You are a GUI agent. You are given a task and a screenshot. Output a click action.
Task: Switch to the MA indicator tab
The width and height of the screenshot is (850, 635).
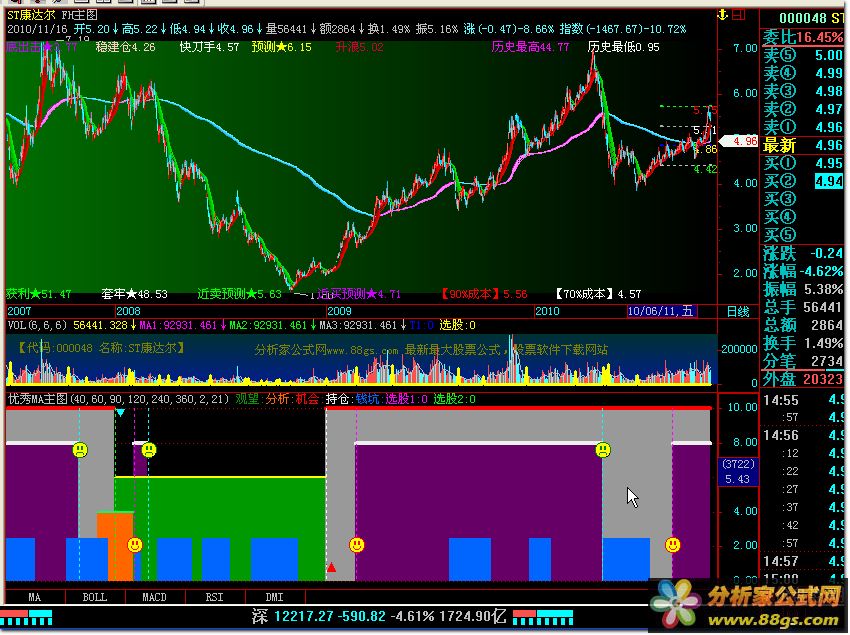click(x=35, y=597)
